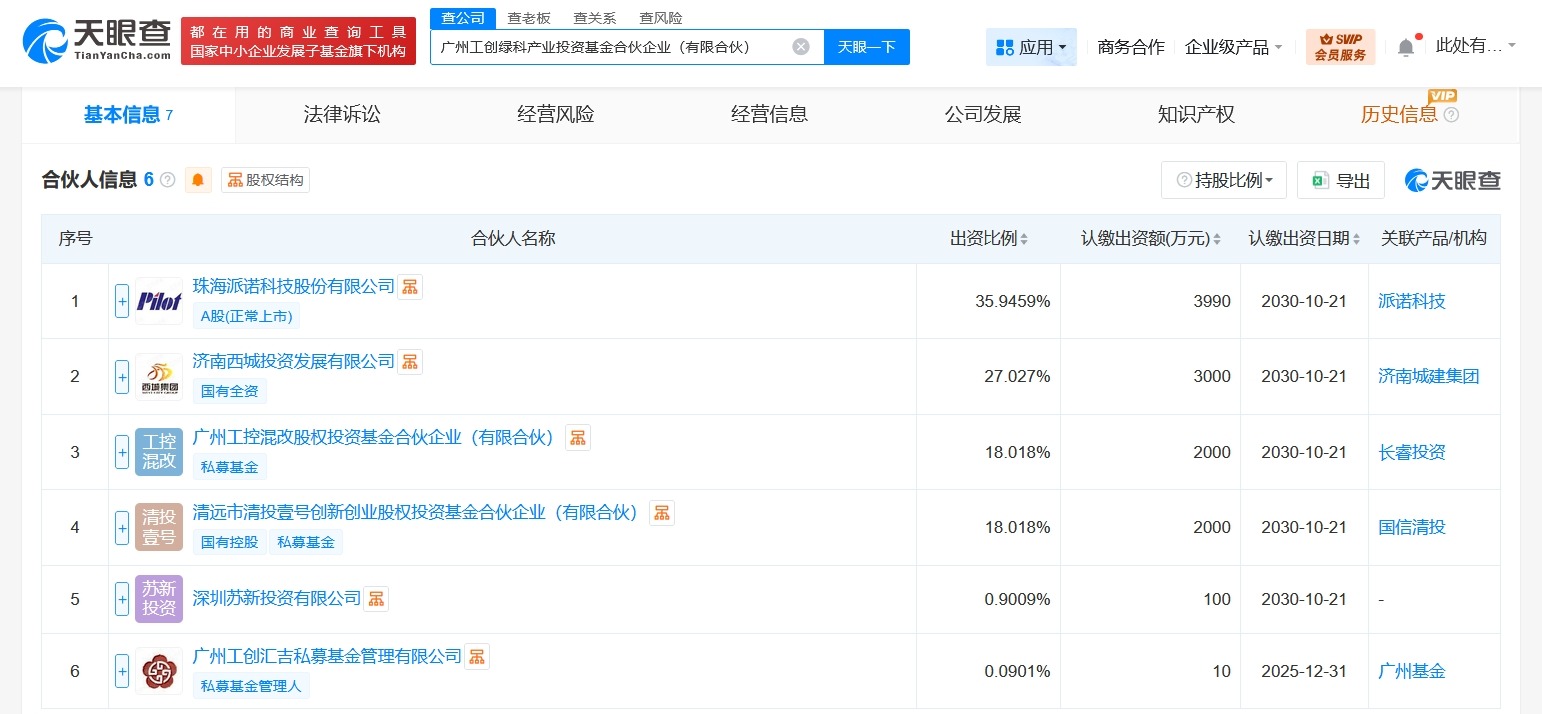Expand details for 济南西城投资发展有限公司 row
The image size is (1542, 714).
point(120,376)
